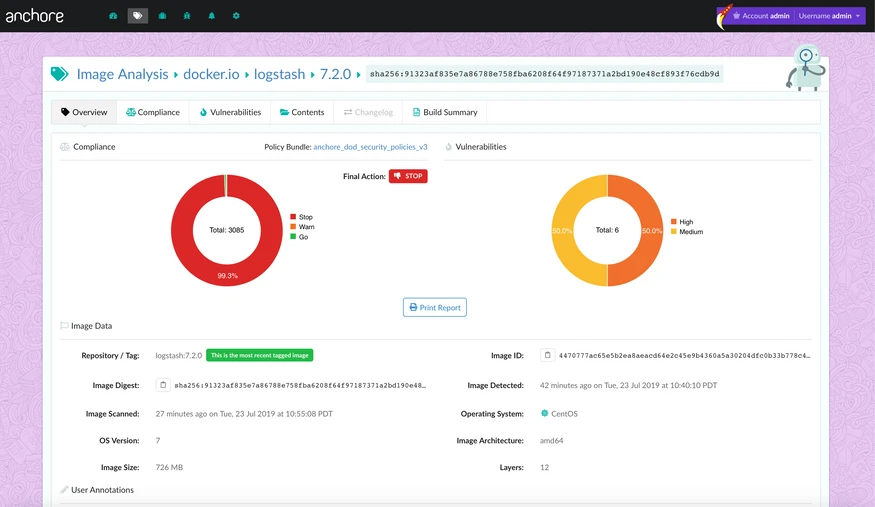
Task: Click the scales icon beside Compliance heading
Action: [x=65, y=147]
